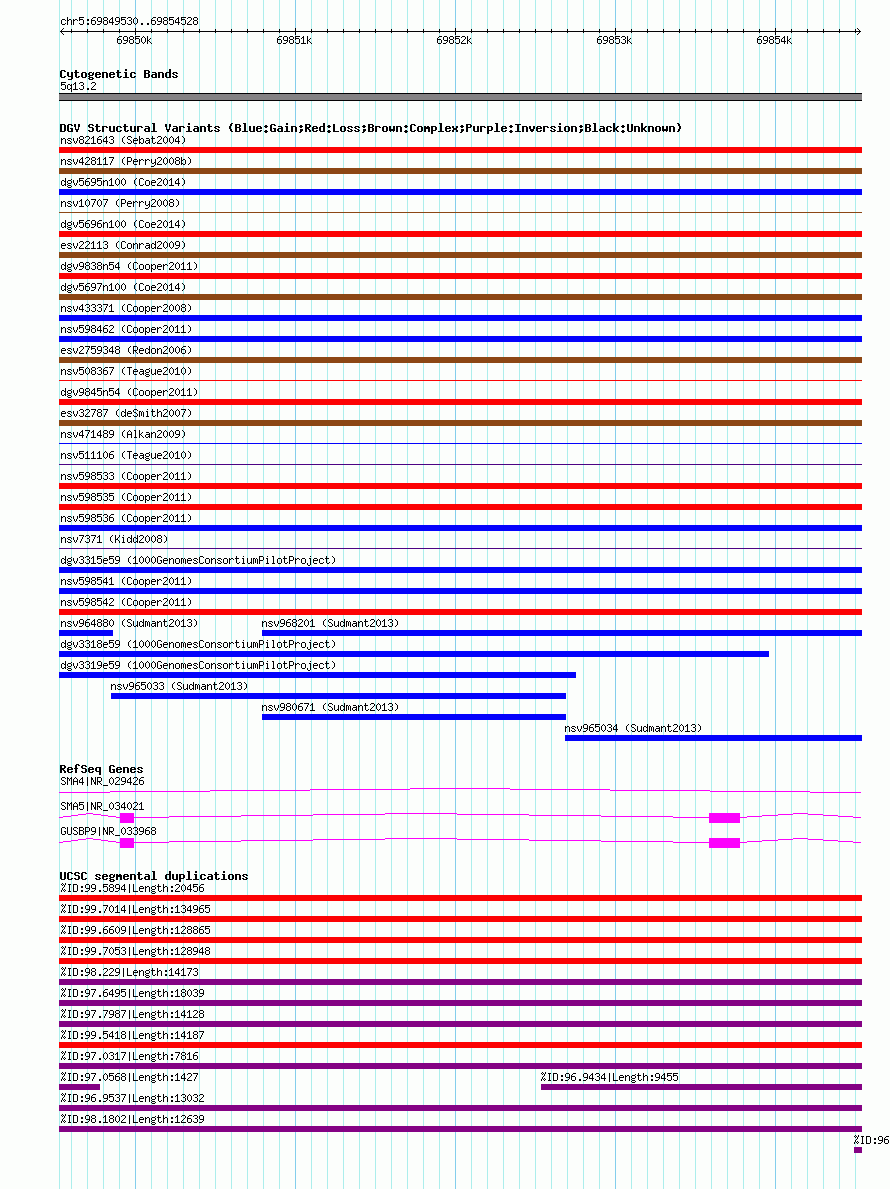Select duplication %ID:99.5894|Length:20456

pyautogui.click(x=132, y=889)
